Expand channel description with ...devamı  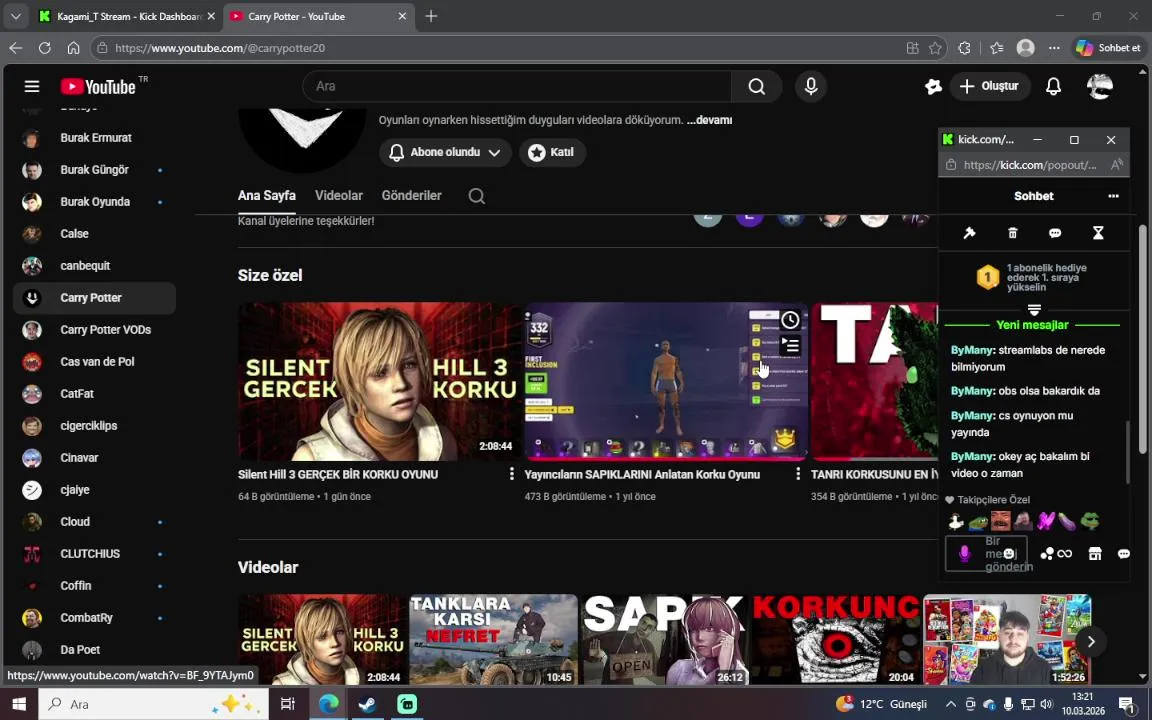[709, 120]
